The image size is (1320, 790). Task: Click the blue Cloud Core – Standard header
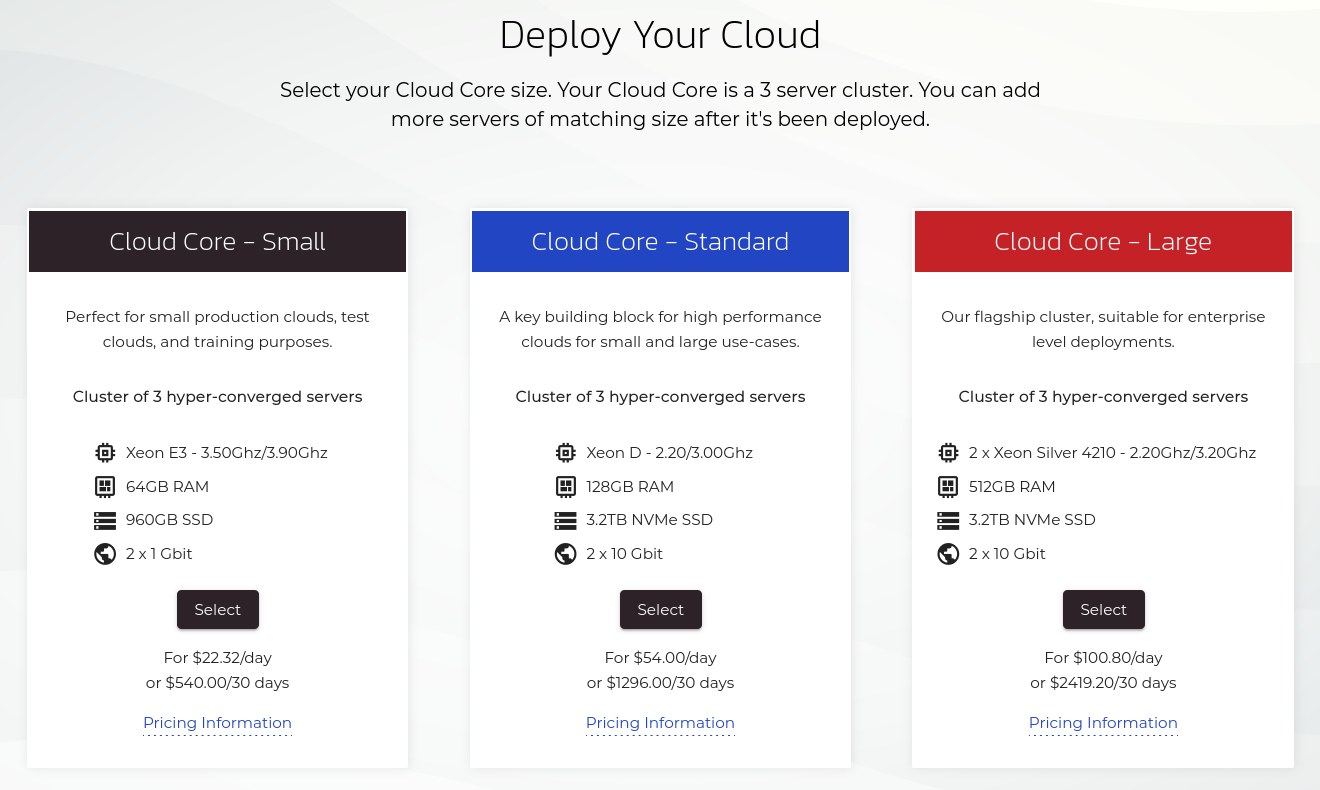(x=660, y=242)
